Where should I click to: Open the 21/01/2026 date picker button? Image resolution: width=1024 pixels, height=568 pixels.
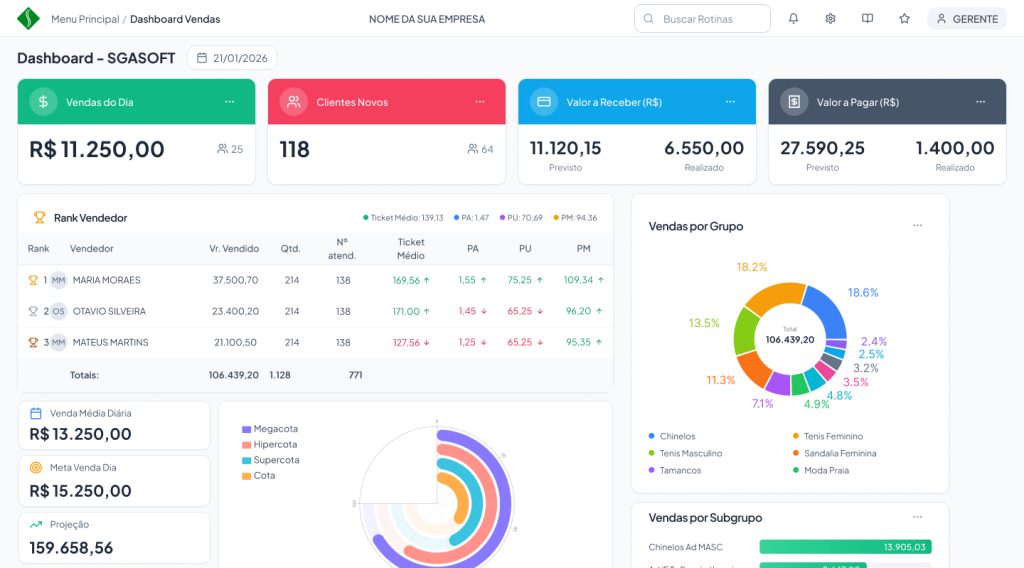[232, 58]
